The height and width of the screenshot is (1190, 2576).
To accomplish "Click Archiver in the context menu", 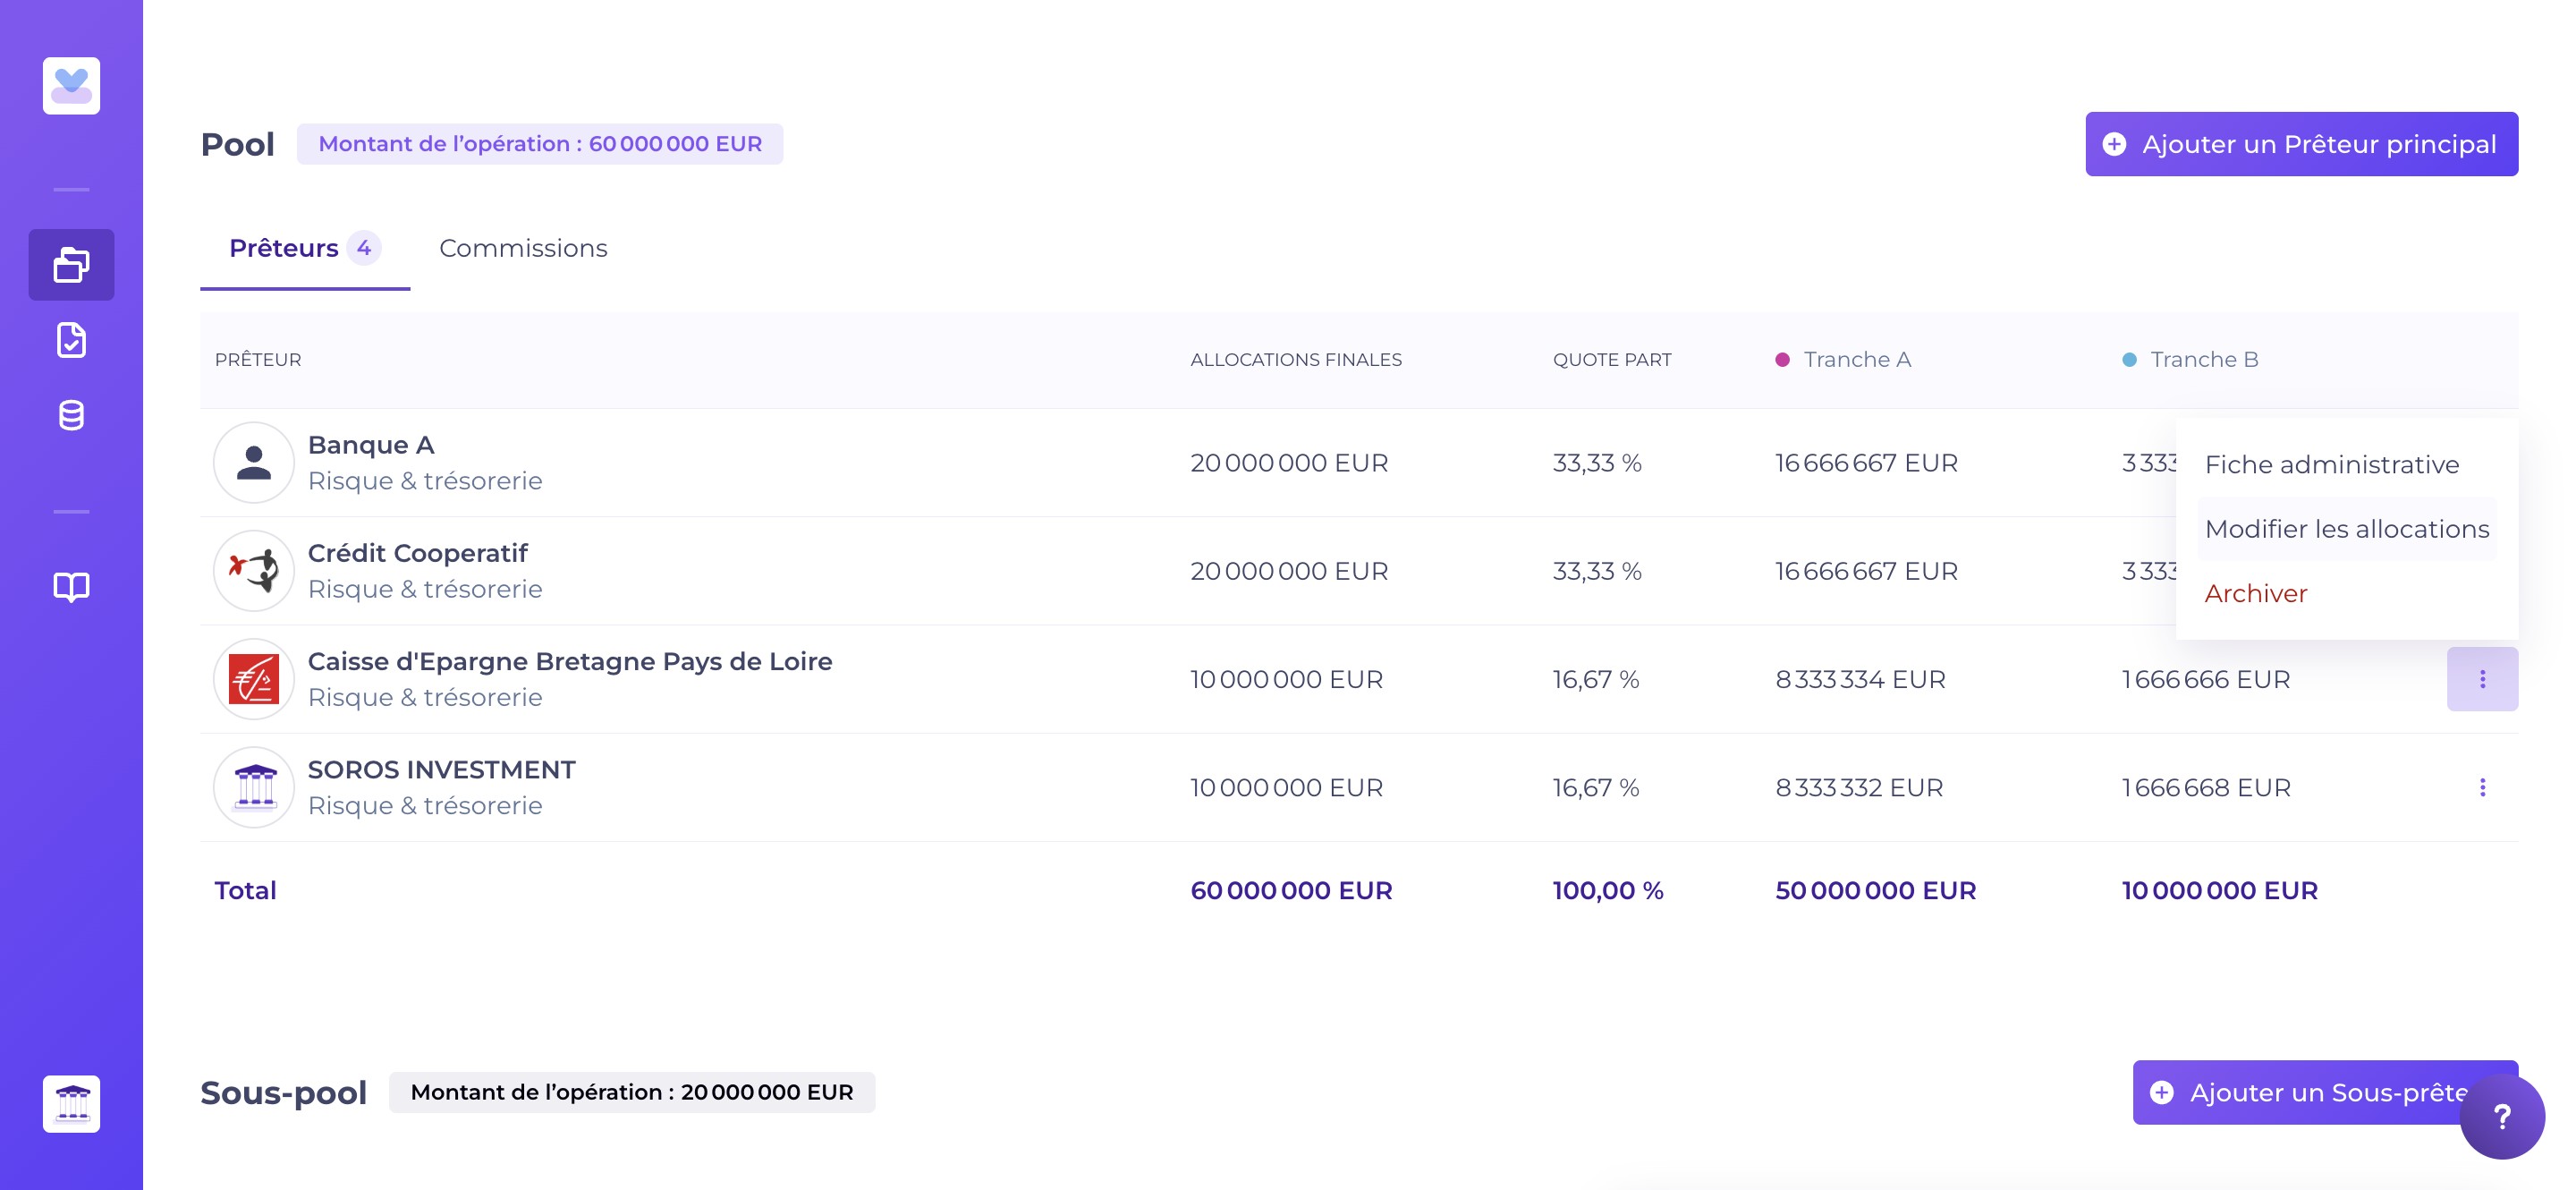I will tap(2255, 594).
